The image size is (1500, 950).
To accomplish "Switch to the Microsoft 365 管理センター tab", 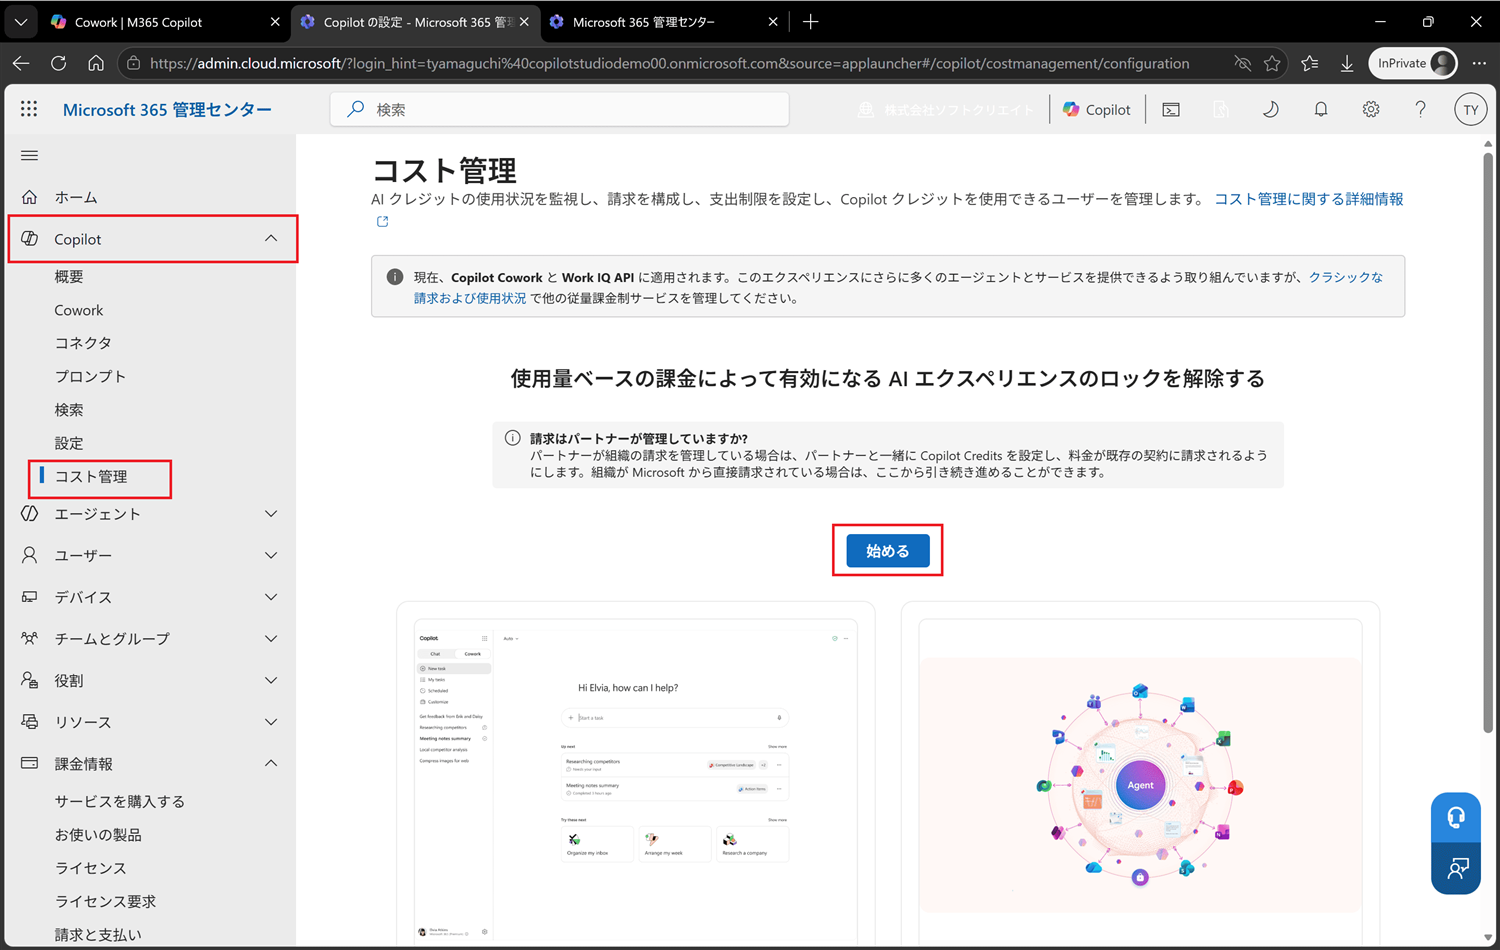I will coord(664,22).
